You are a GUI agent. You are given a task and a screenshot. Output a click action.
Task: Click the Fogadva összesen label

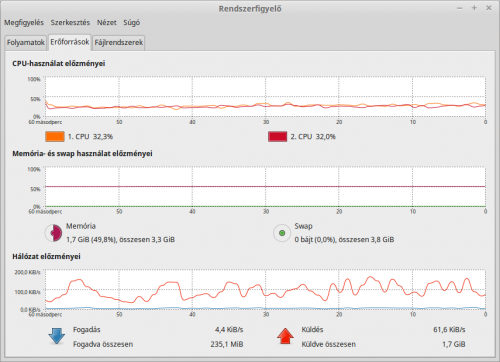(103, 344)
